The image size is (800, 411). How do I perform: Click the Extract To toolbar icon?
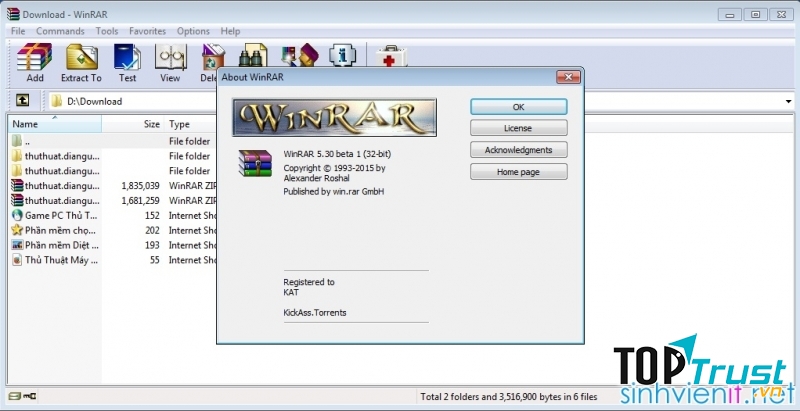click(x=82, y=57)
